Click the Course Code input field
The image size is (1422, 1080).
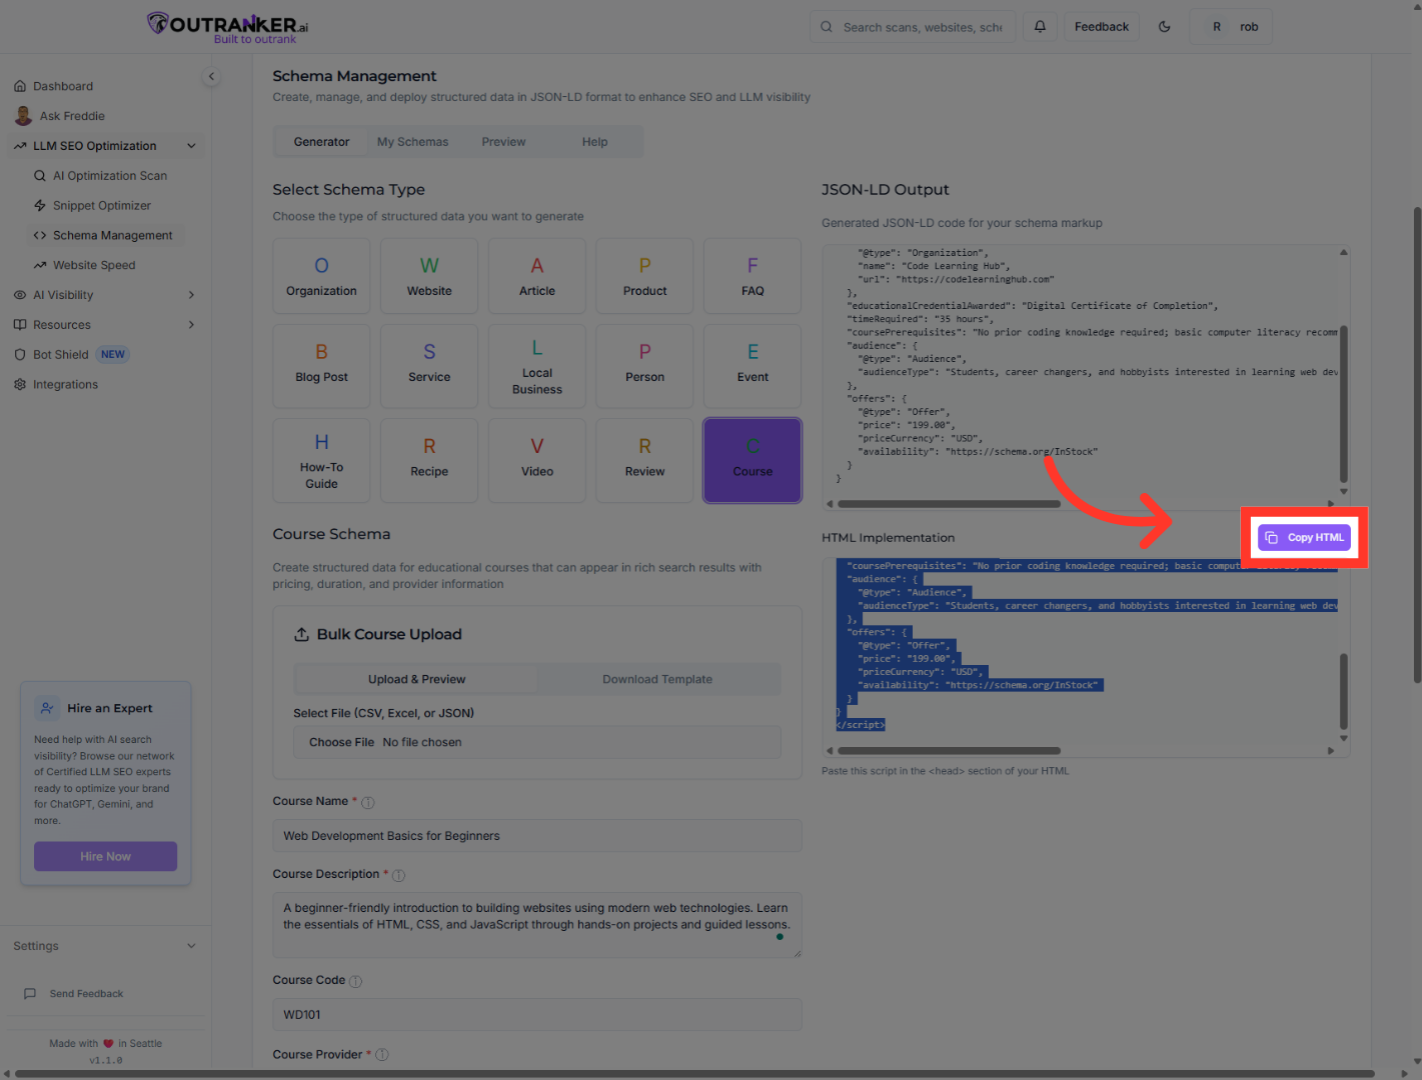pos(537,1015)
